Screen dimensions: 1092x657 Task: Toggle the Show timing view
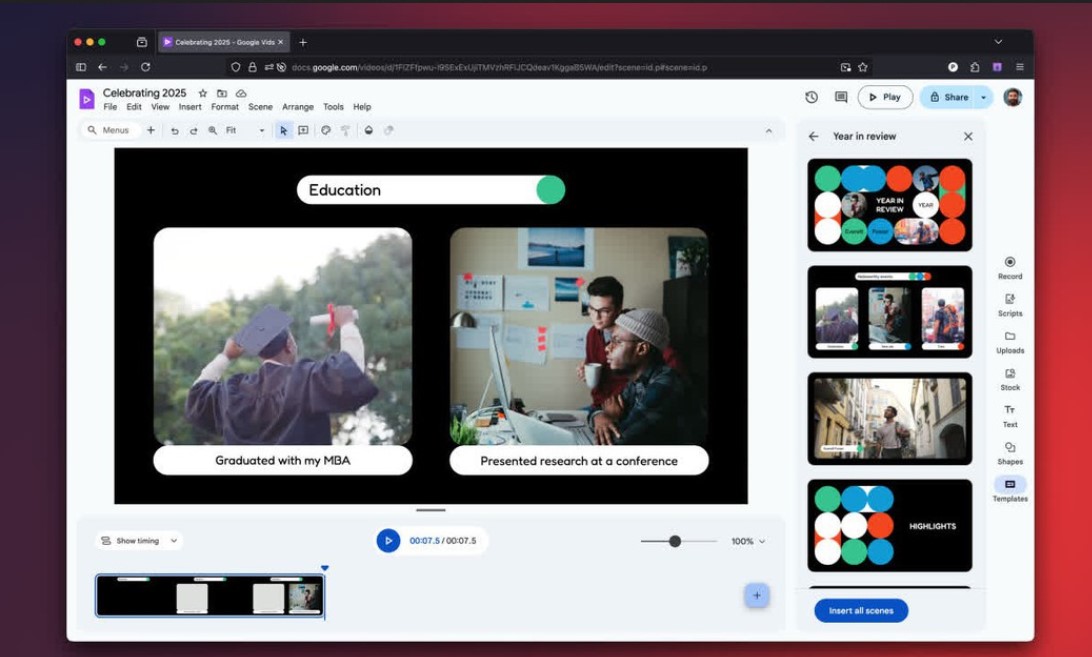(139, 541)
